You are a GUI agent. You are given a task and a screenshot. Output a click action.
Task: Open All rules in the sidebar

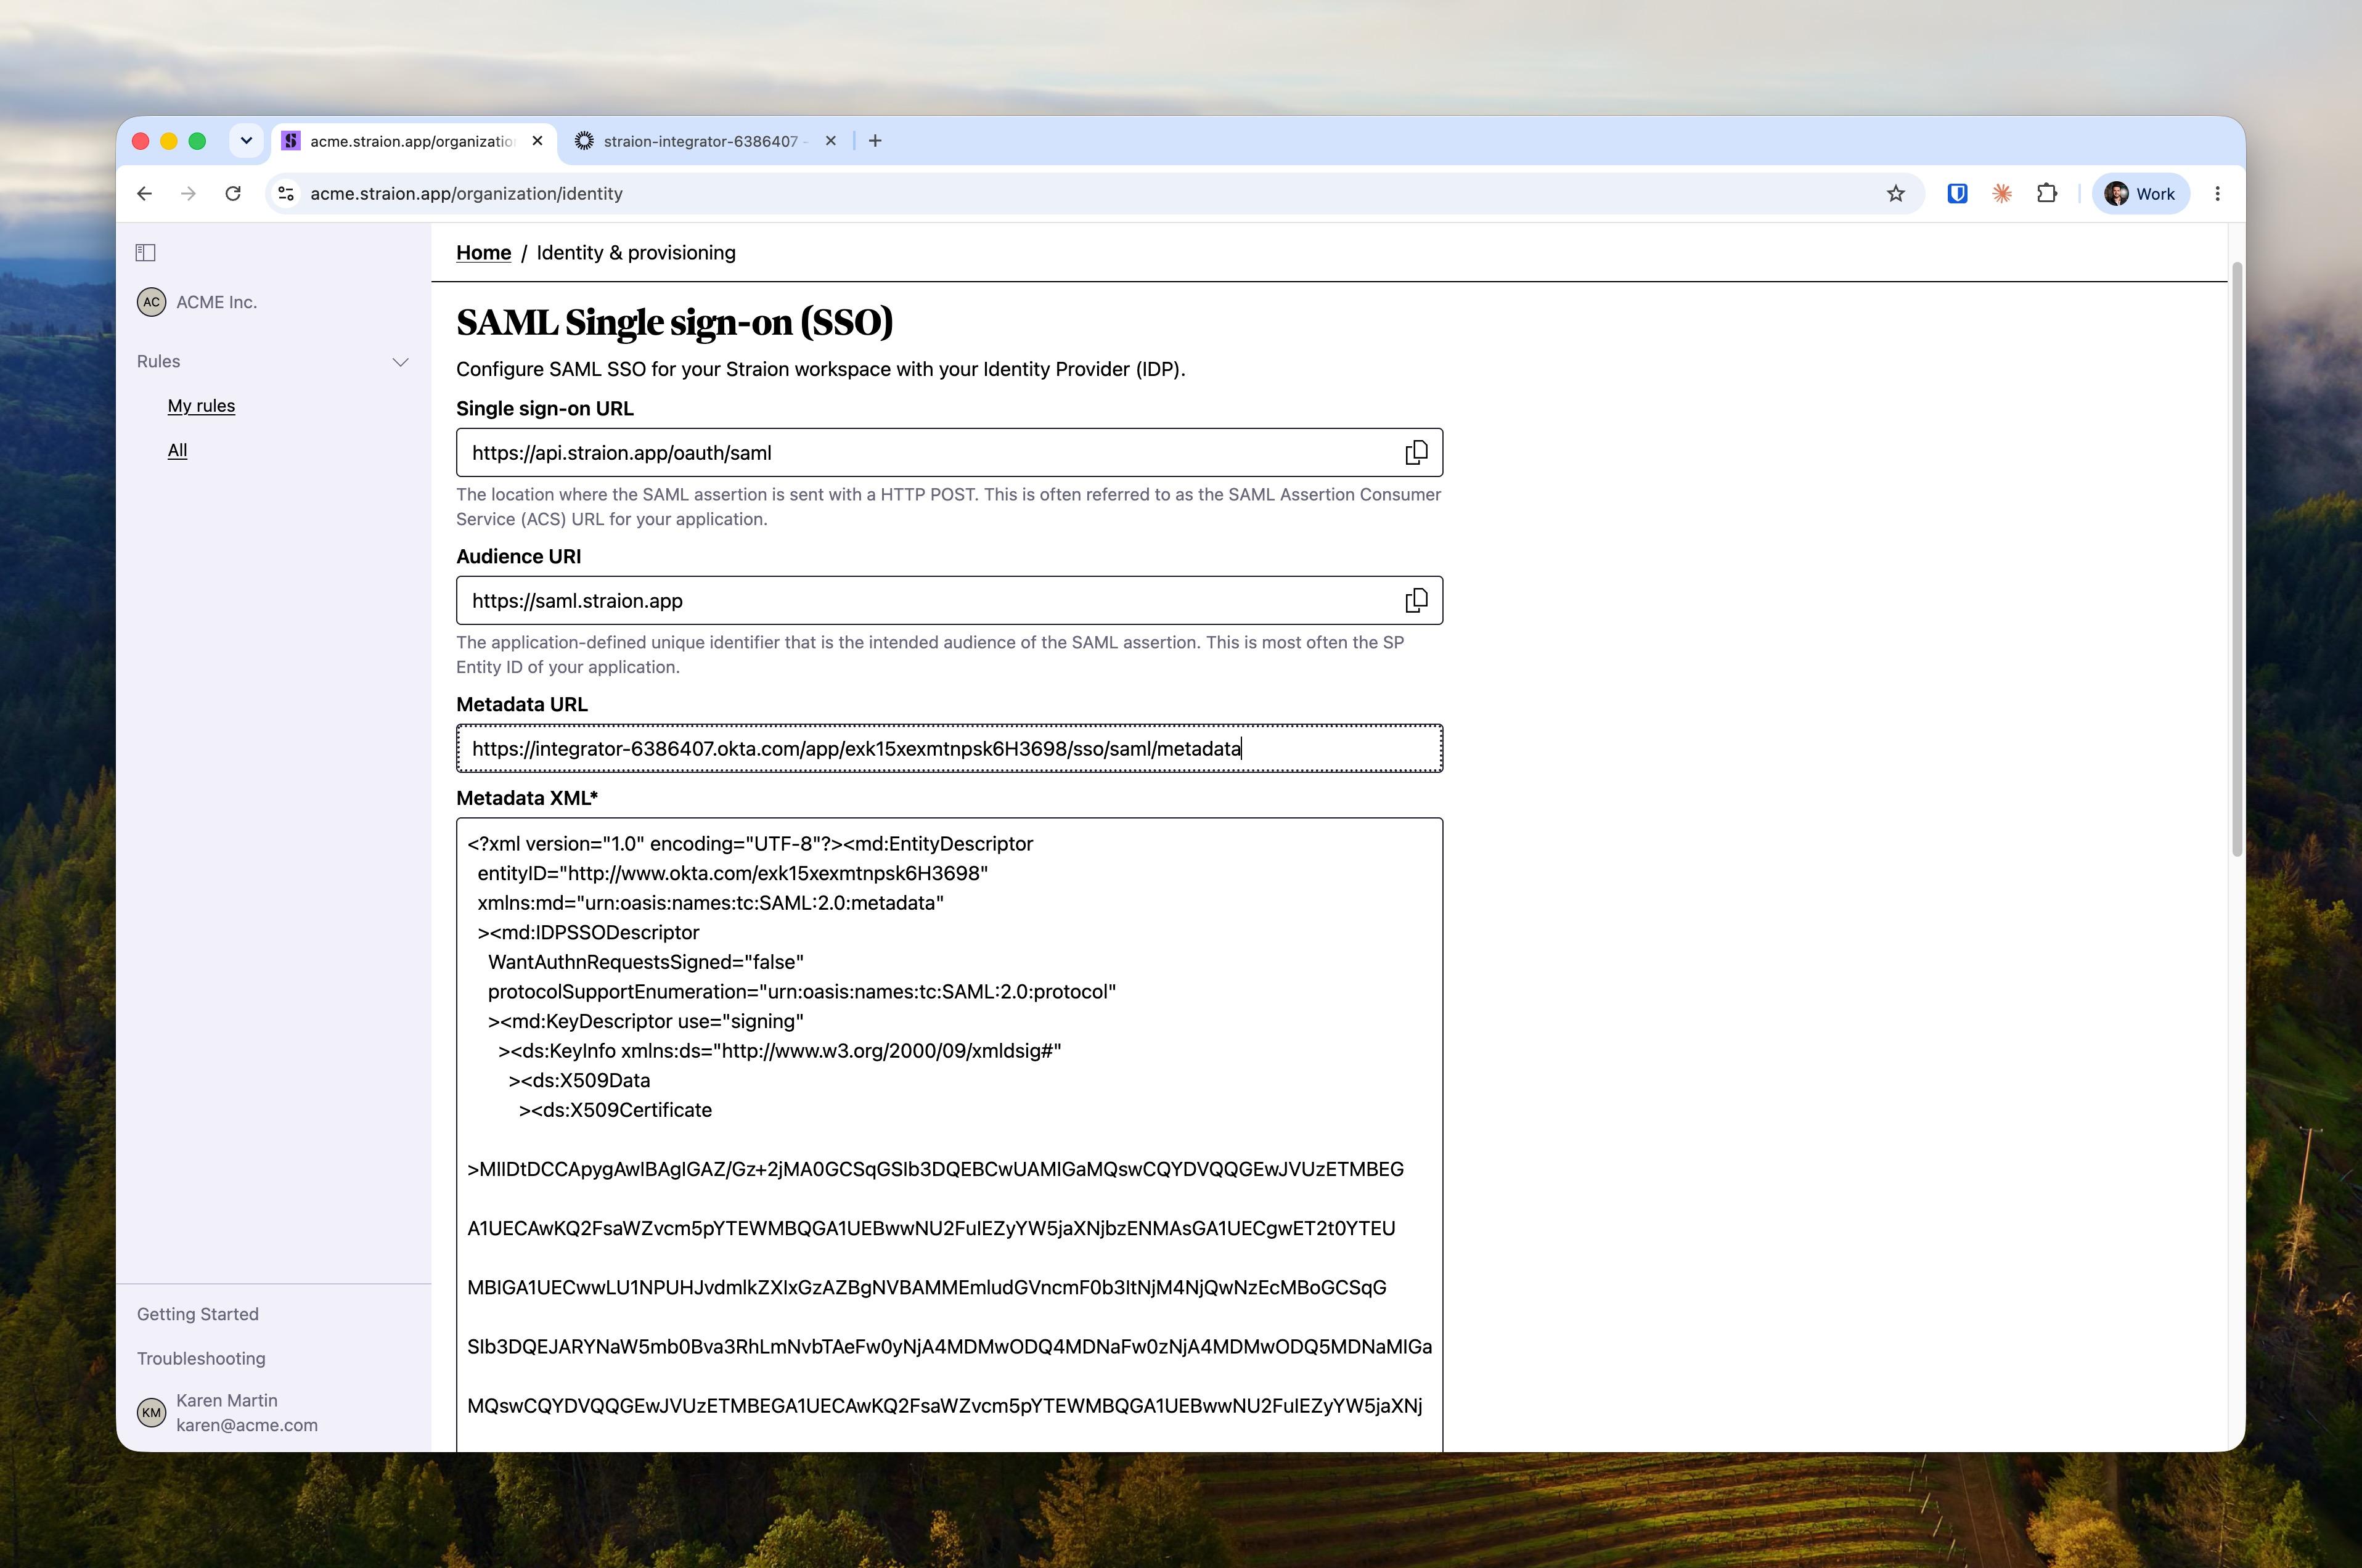tap(177, 450)
